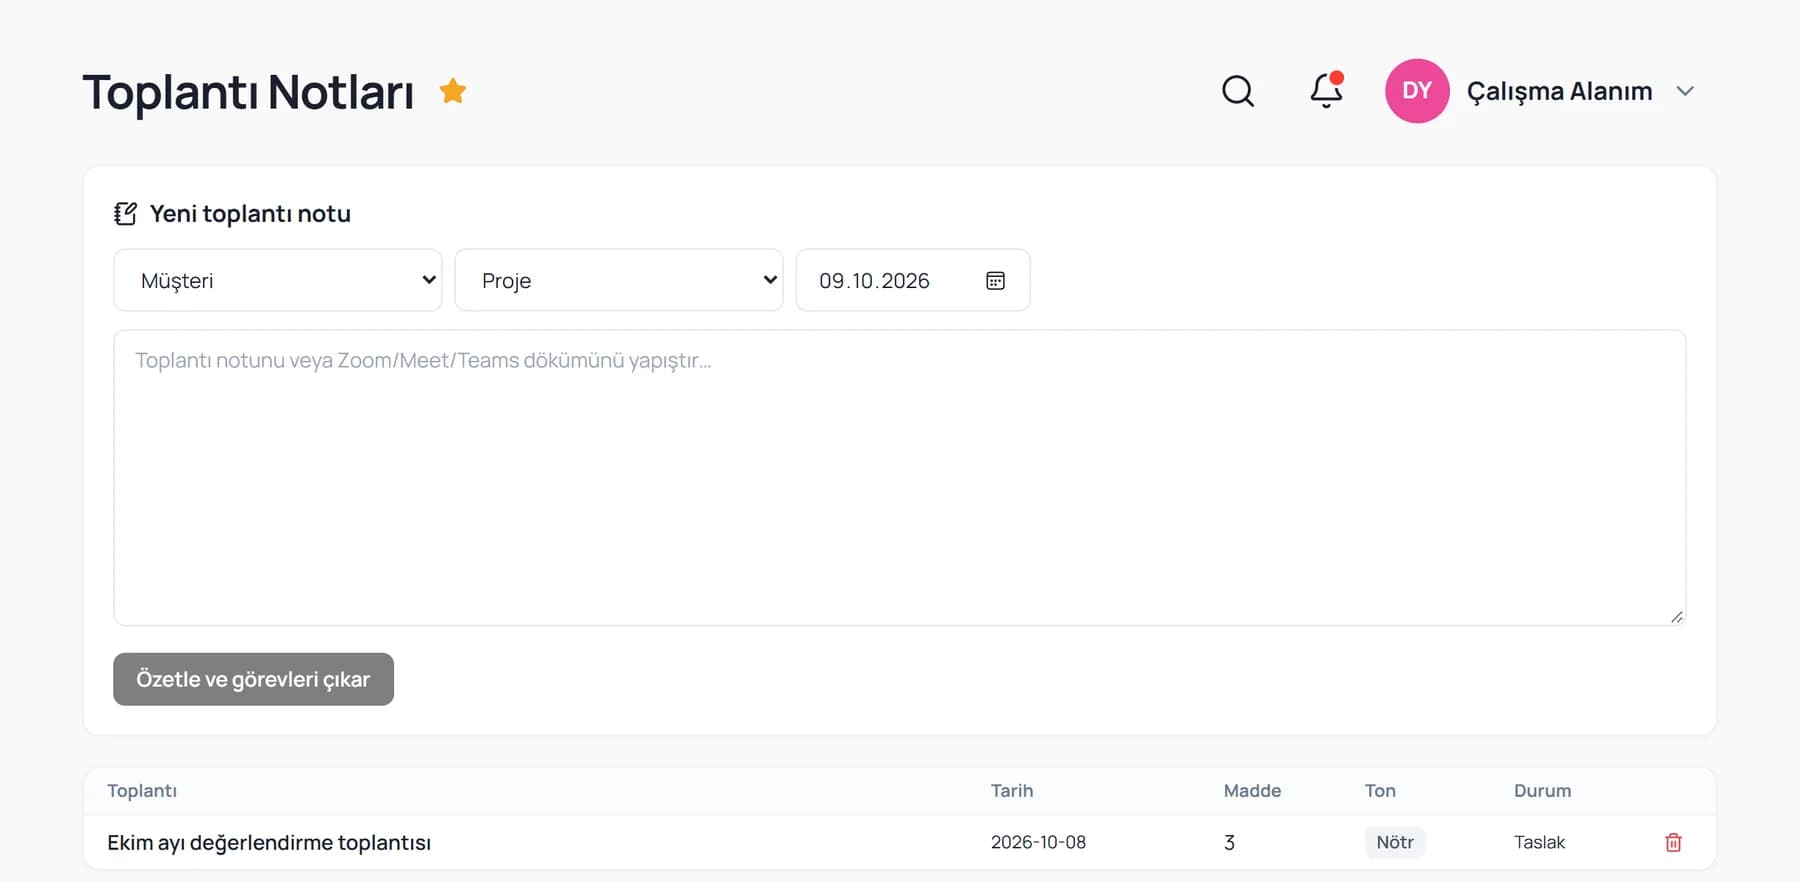Click Özetle ve görevleri çıkar button
Image resolution: width=1800 pixels, height=882 pixels.
253,679
